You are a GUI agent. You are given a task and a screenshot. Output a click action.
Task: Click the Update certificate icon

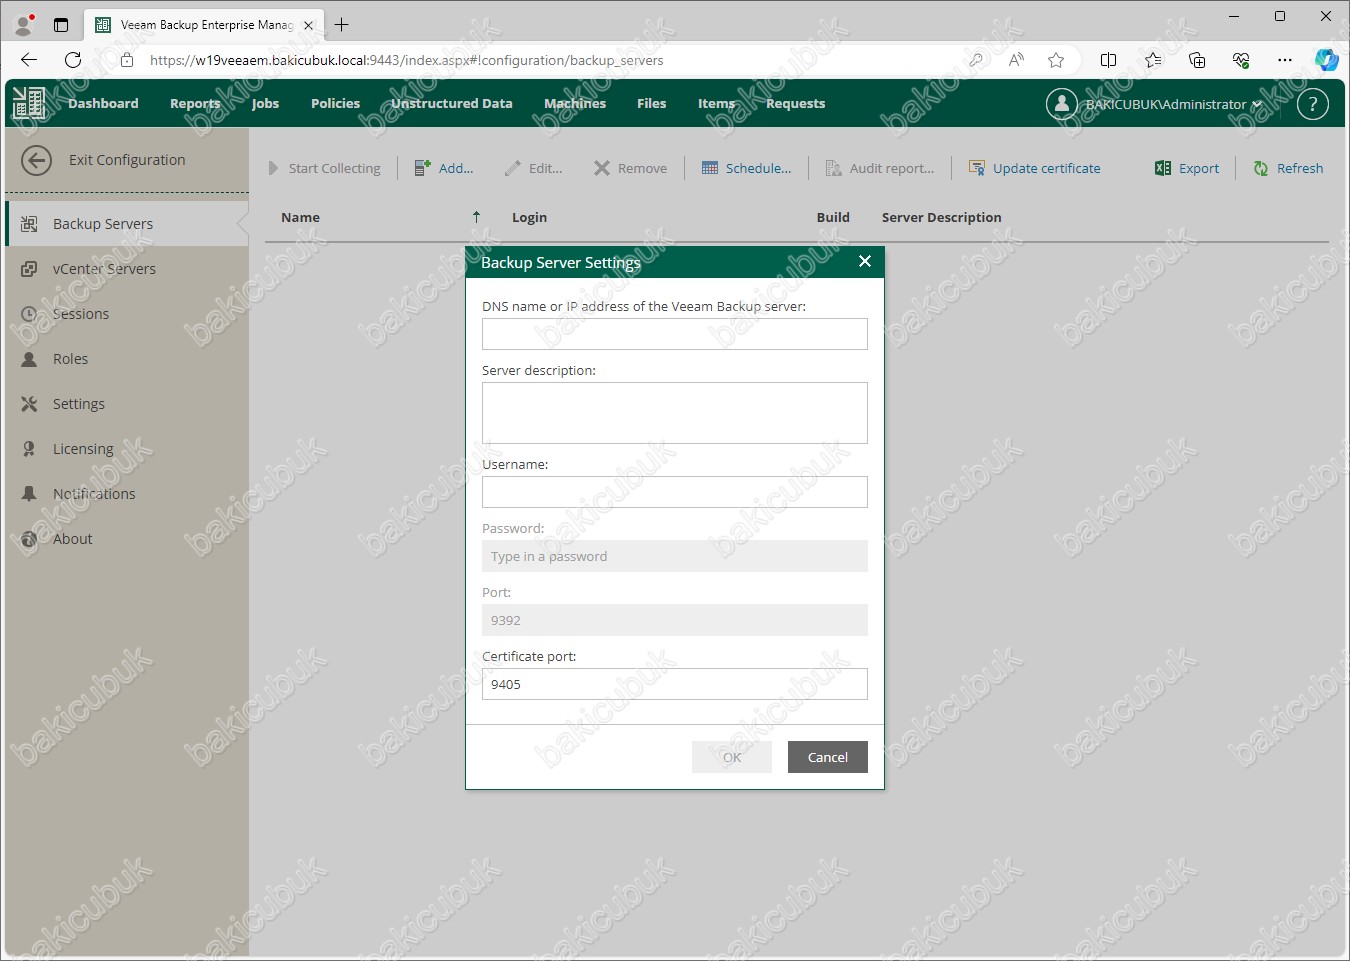point(977,169)
